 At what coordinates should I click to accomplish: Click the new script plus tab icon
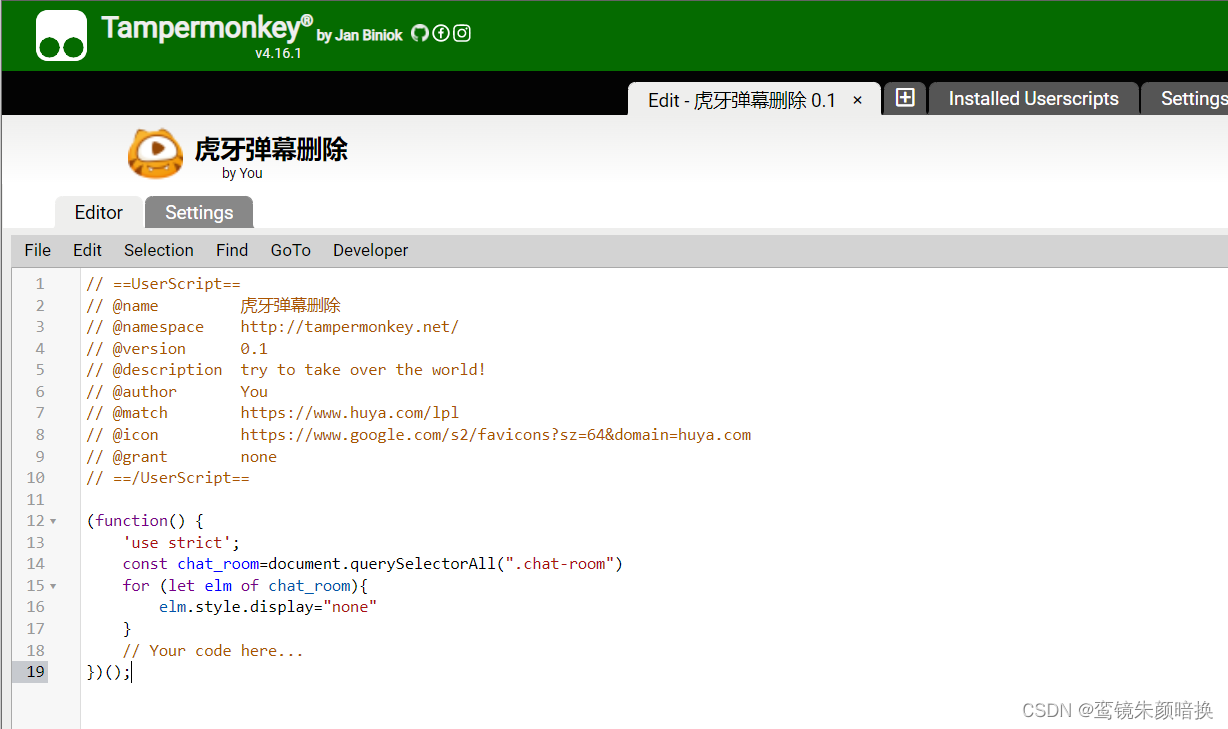tap(905, 97)
